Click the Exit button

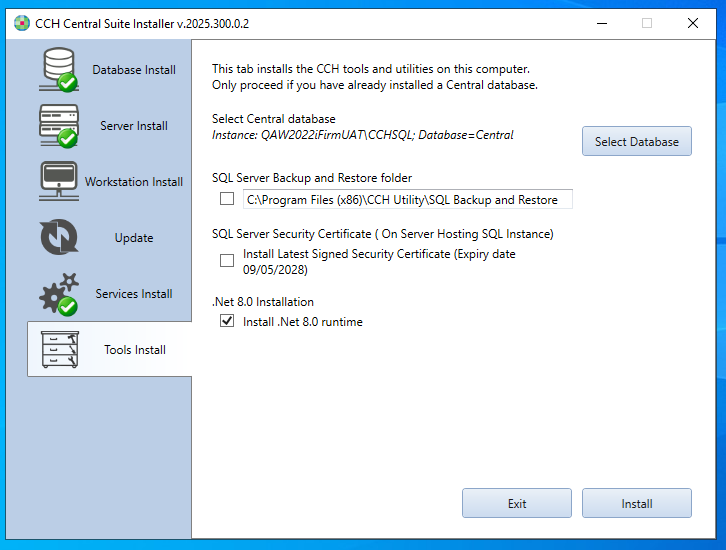point(517,503)
